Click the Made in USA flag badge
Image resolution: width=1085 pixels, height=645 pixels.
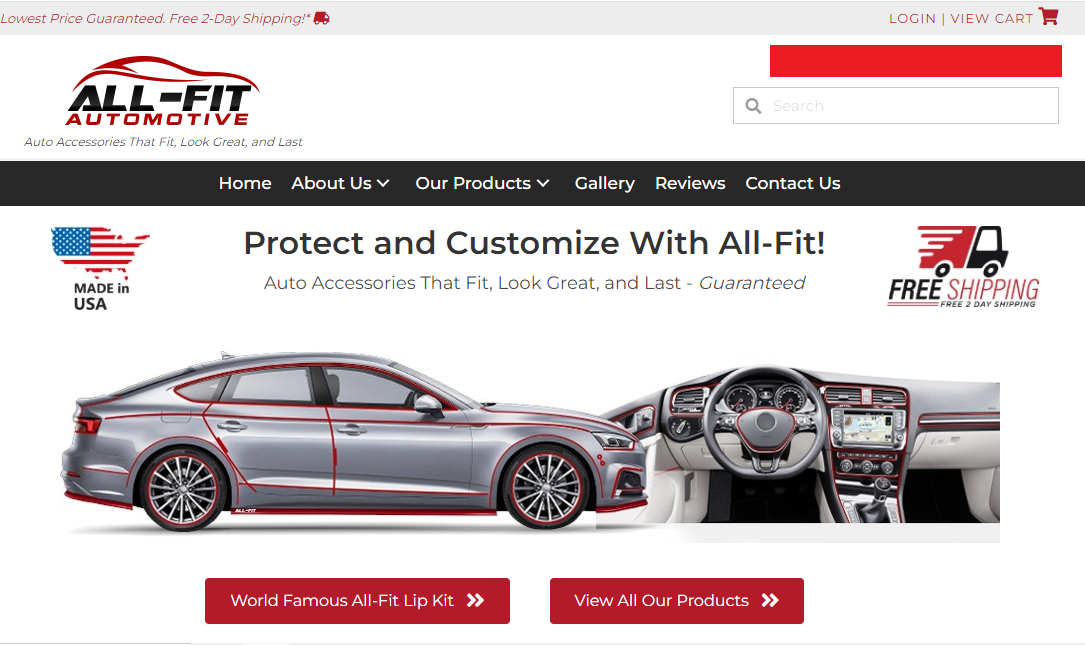(100, 269)
